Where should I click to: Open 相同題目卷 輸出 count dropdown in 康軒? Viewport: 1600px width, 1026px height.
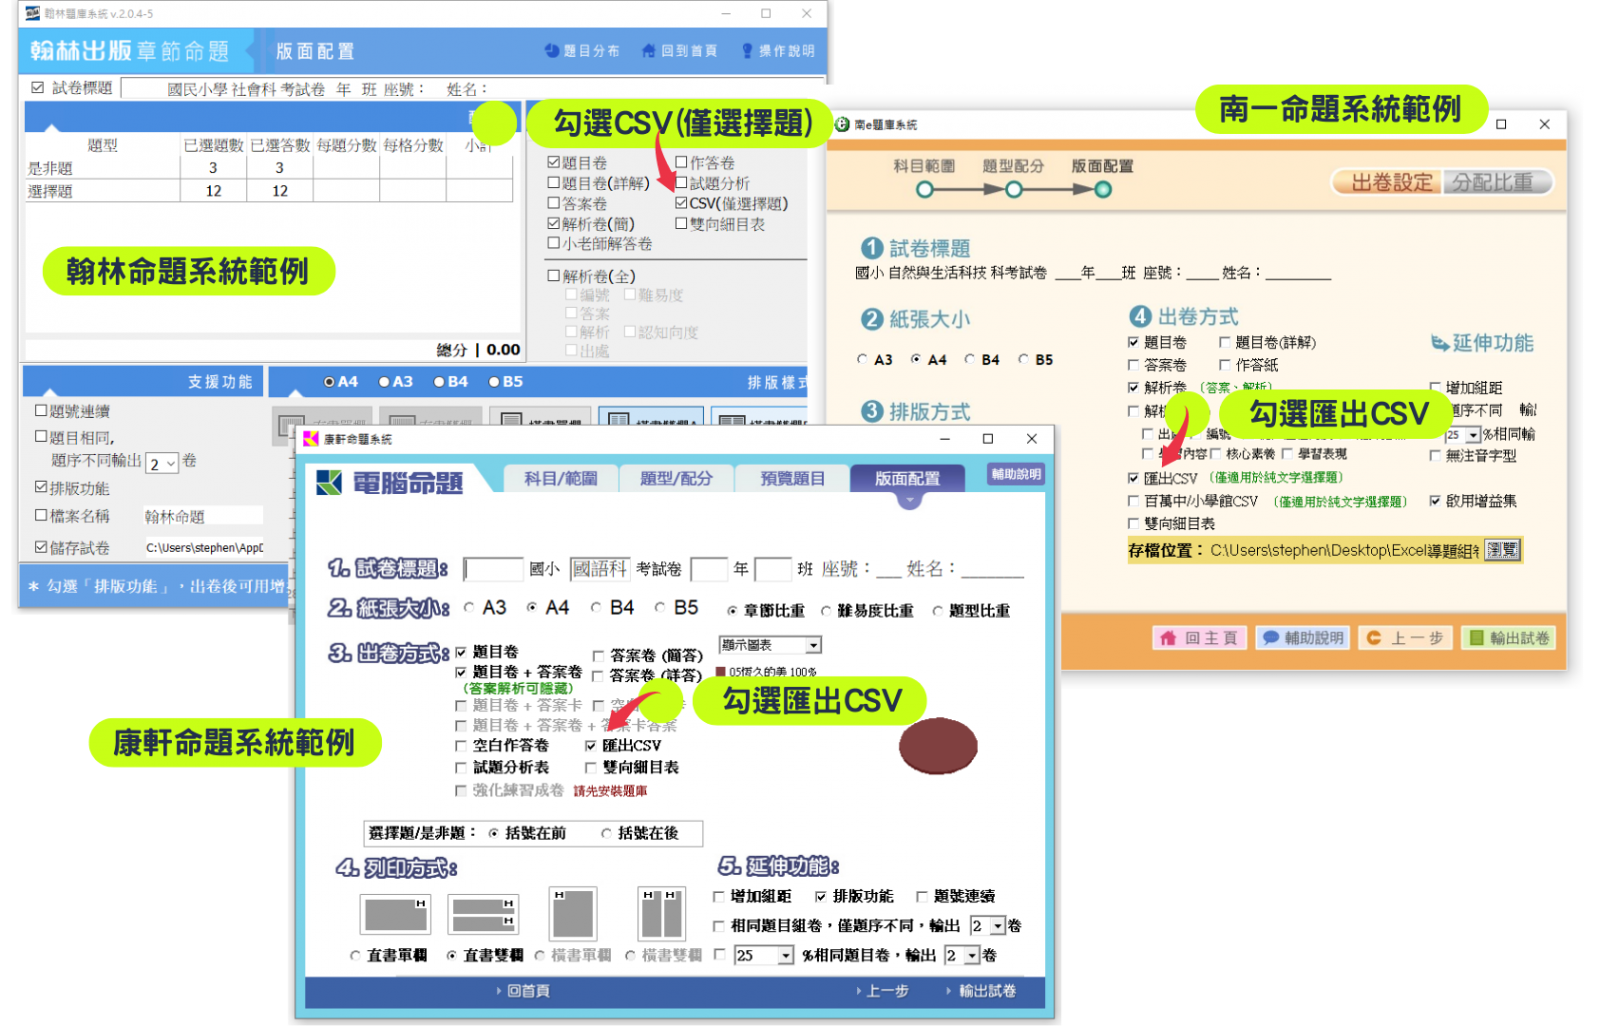972,956
